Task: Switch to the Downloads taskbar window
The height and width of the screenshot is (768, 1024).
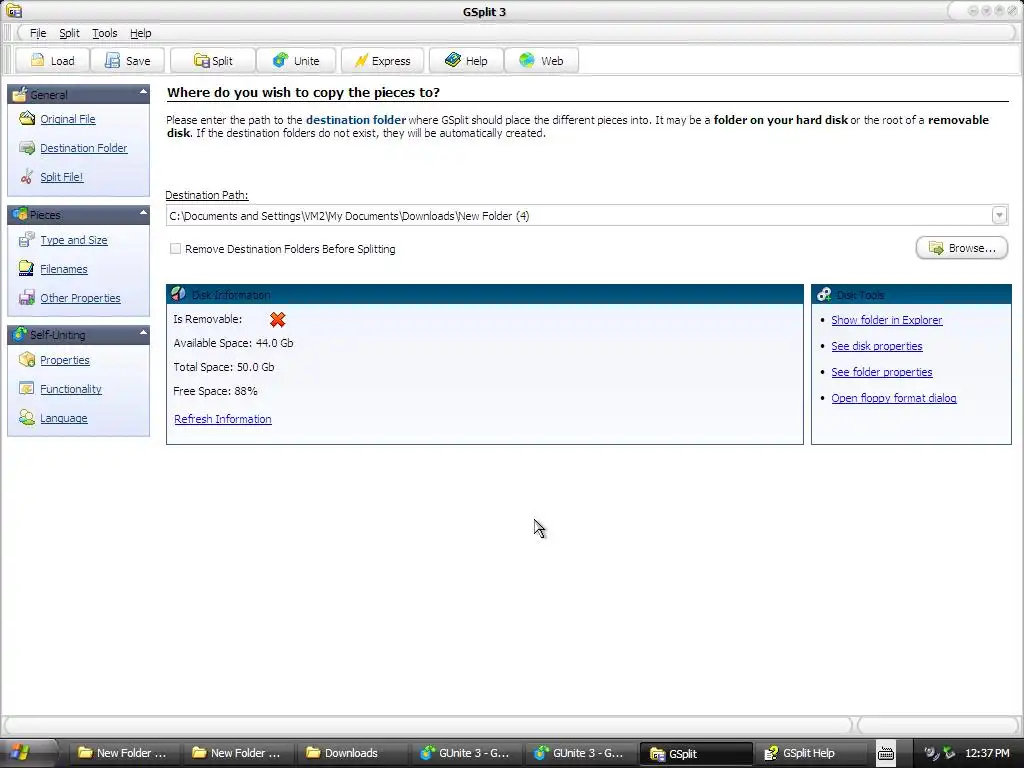Action: (351, 753)
